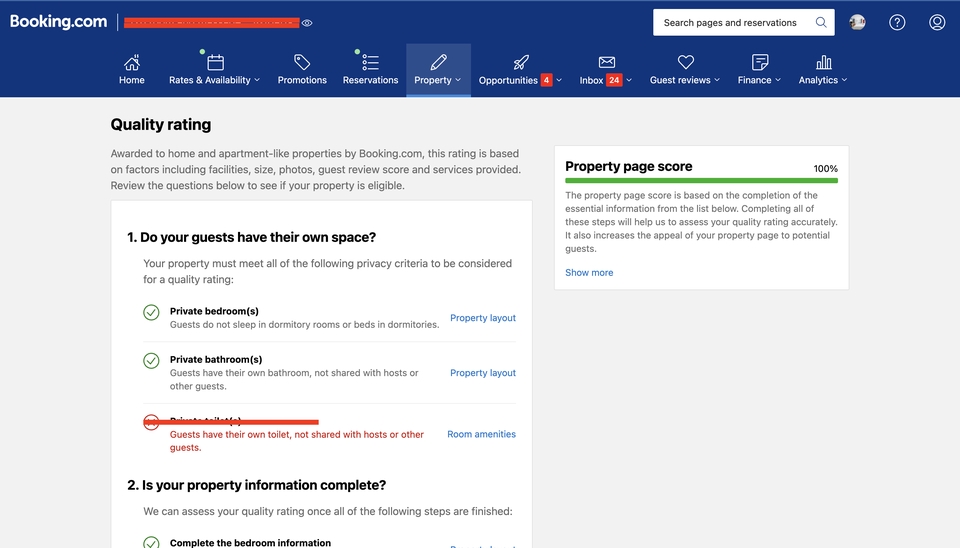Click the Complete the bedroom information checkmark
This screenshot has width=960, height=548.
coord(151,542)
